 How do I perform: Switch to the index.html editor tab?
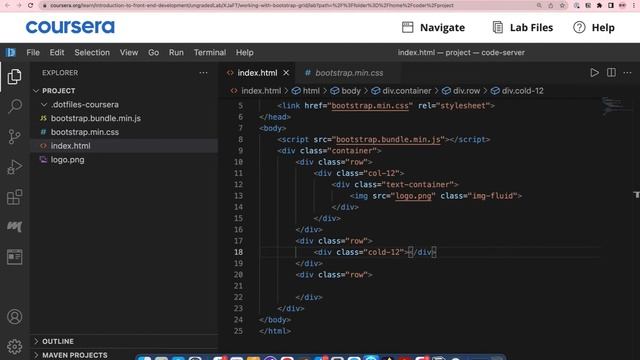pos(257,73)
